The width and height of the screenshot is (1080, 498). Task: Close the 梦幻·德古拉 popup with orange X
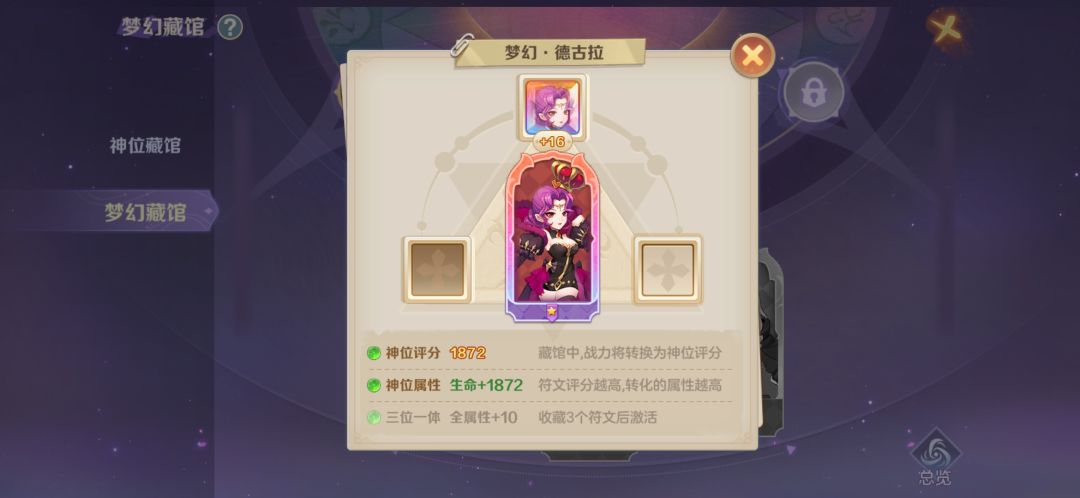tap(752, 56)
